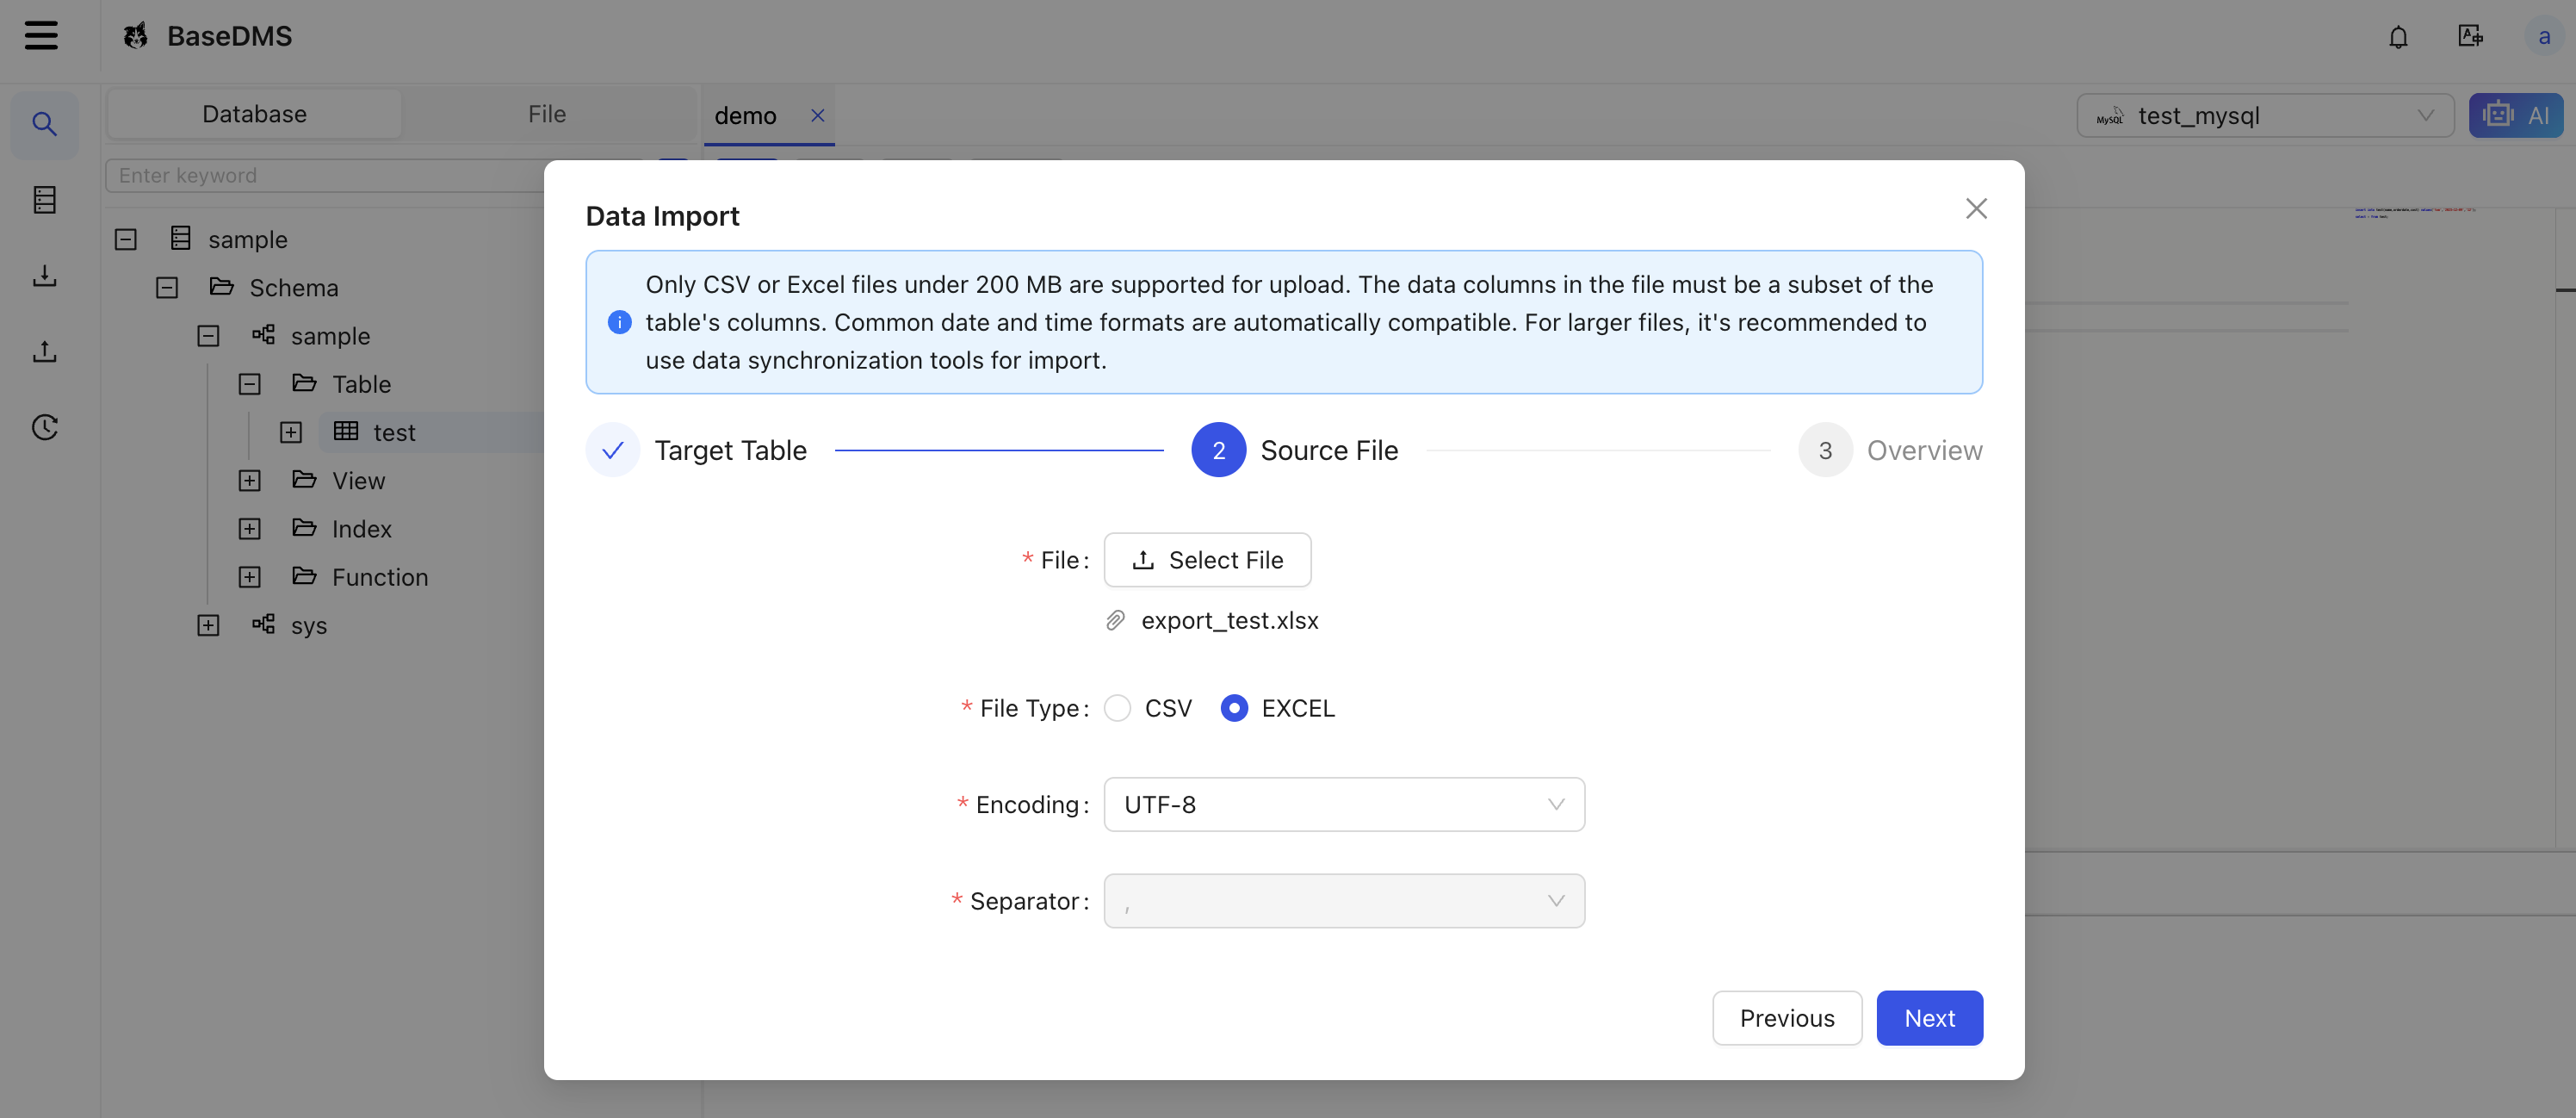
Task: Click the paperclip icon beside export_test.xlsx
Action: [x=1115, y=620]
